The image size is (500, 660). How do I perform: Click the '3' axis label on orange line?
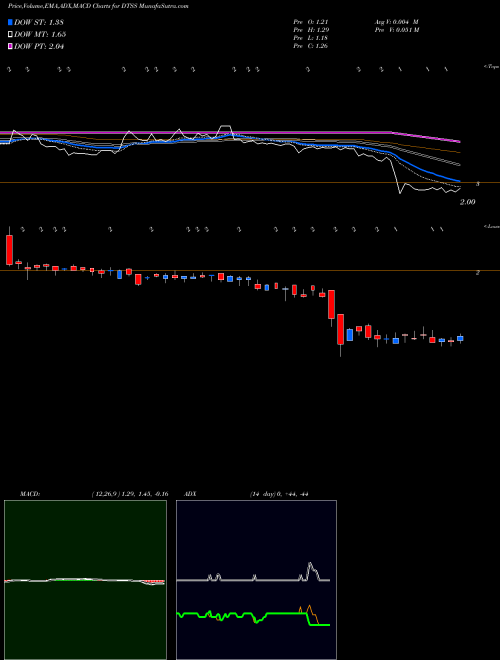pyautogui.click(x=478, y=184)
